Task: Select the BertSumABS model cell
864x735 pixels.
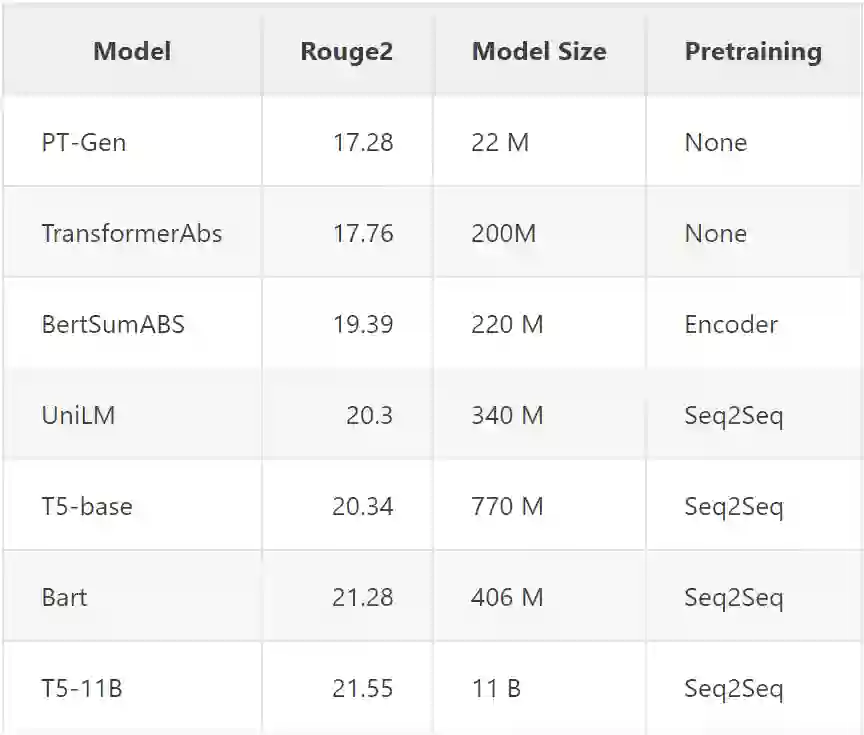Action: [113, 324]
